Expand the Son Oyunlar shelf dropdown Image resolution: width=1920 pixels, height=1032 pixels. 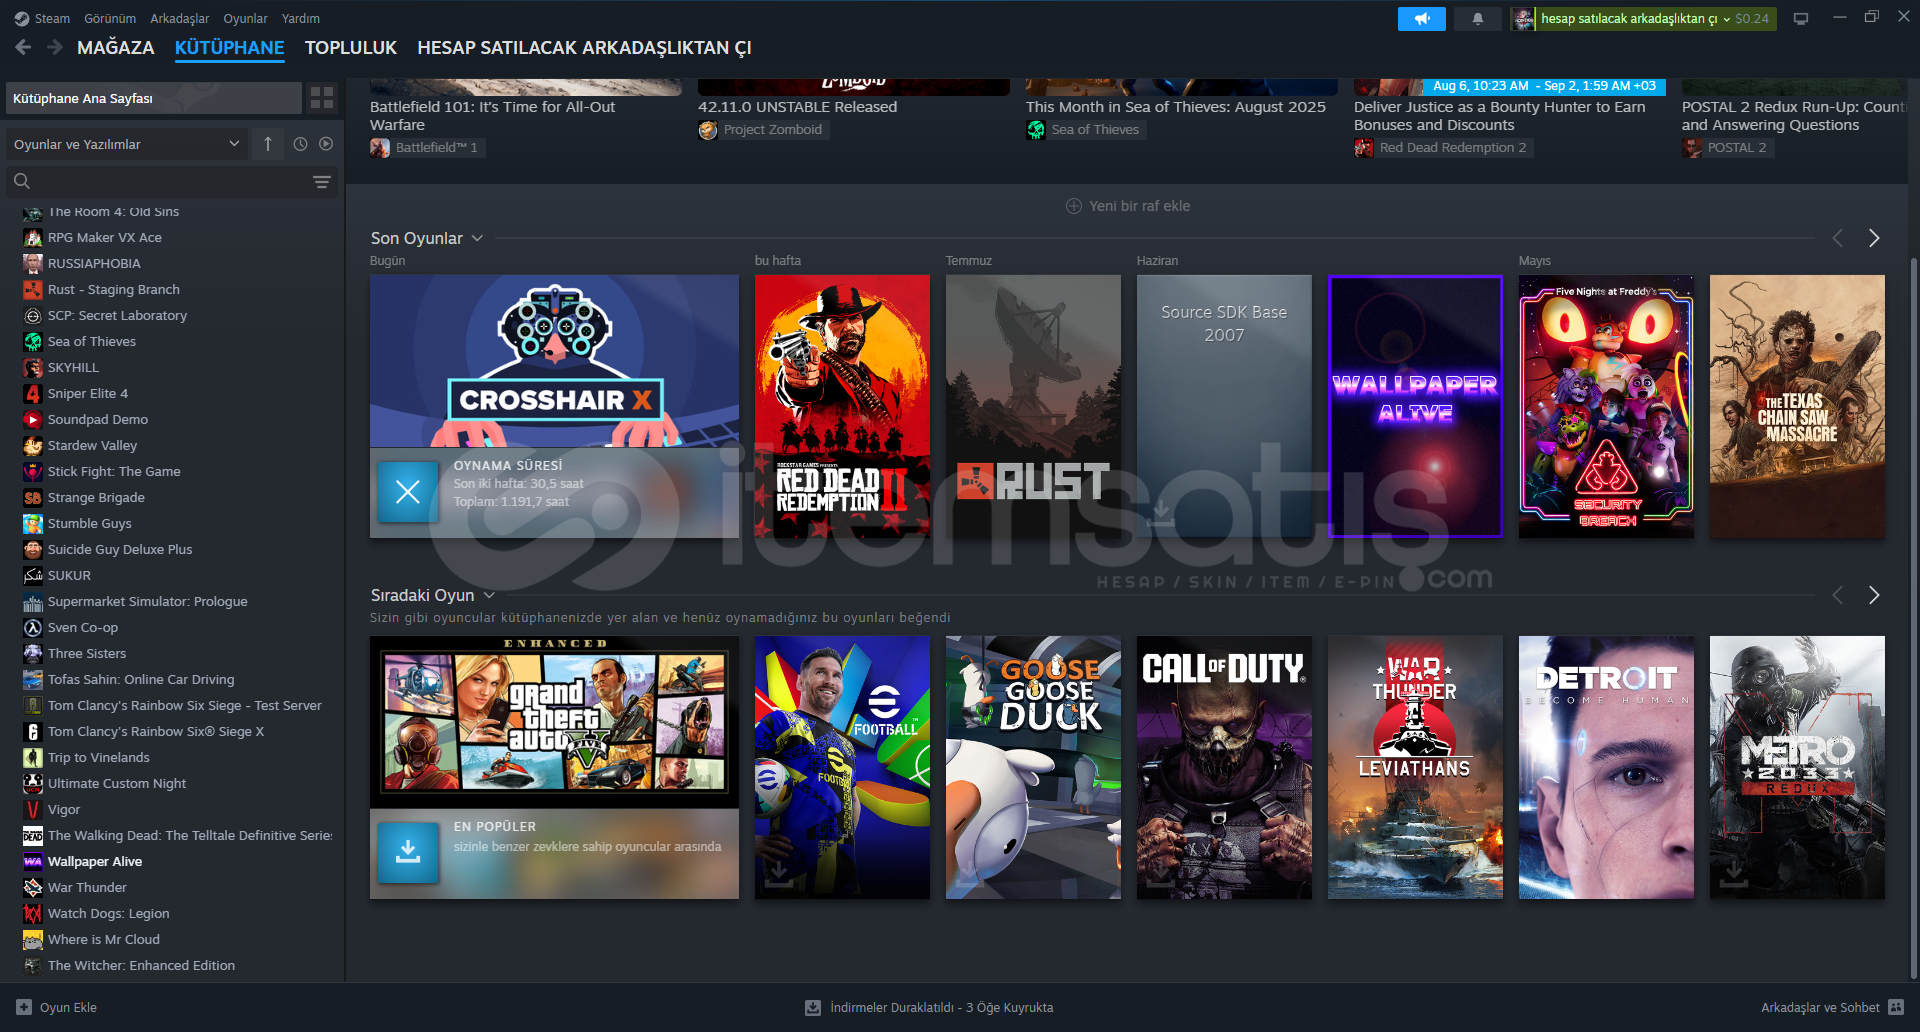(x=477, y=238)
